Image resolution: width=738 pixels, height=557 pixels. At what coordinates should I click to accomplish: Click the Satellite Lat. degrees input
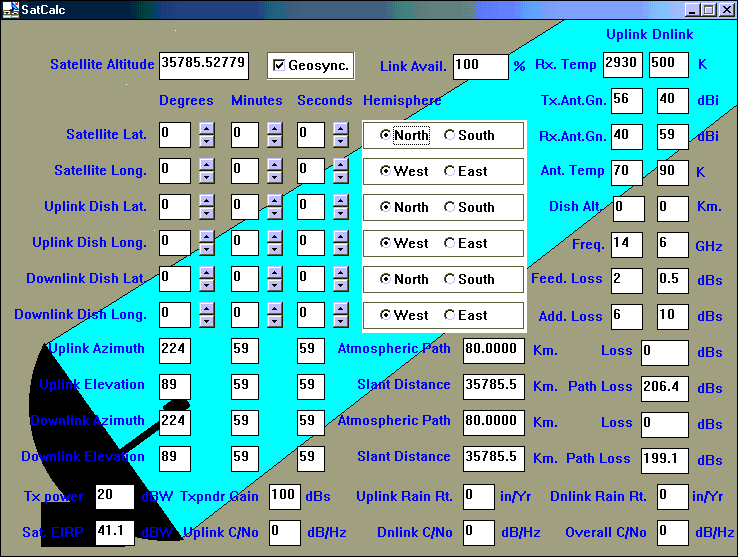tap(175, 135)
